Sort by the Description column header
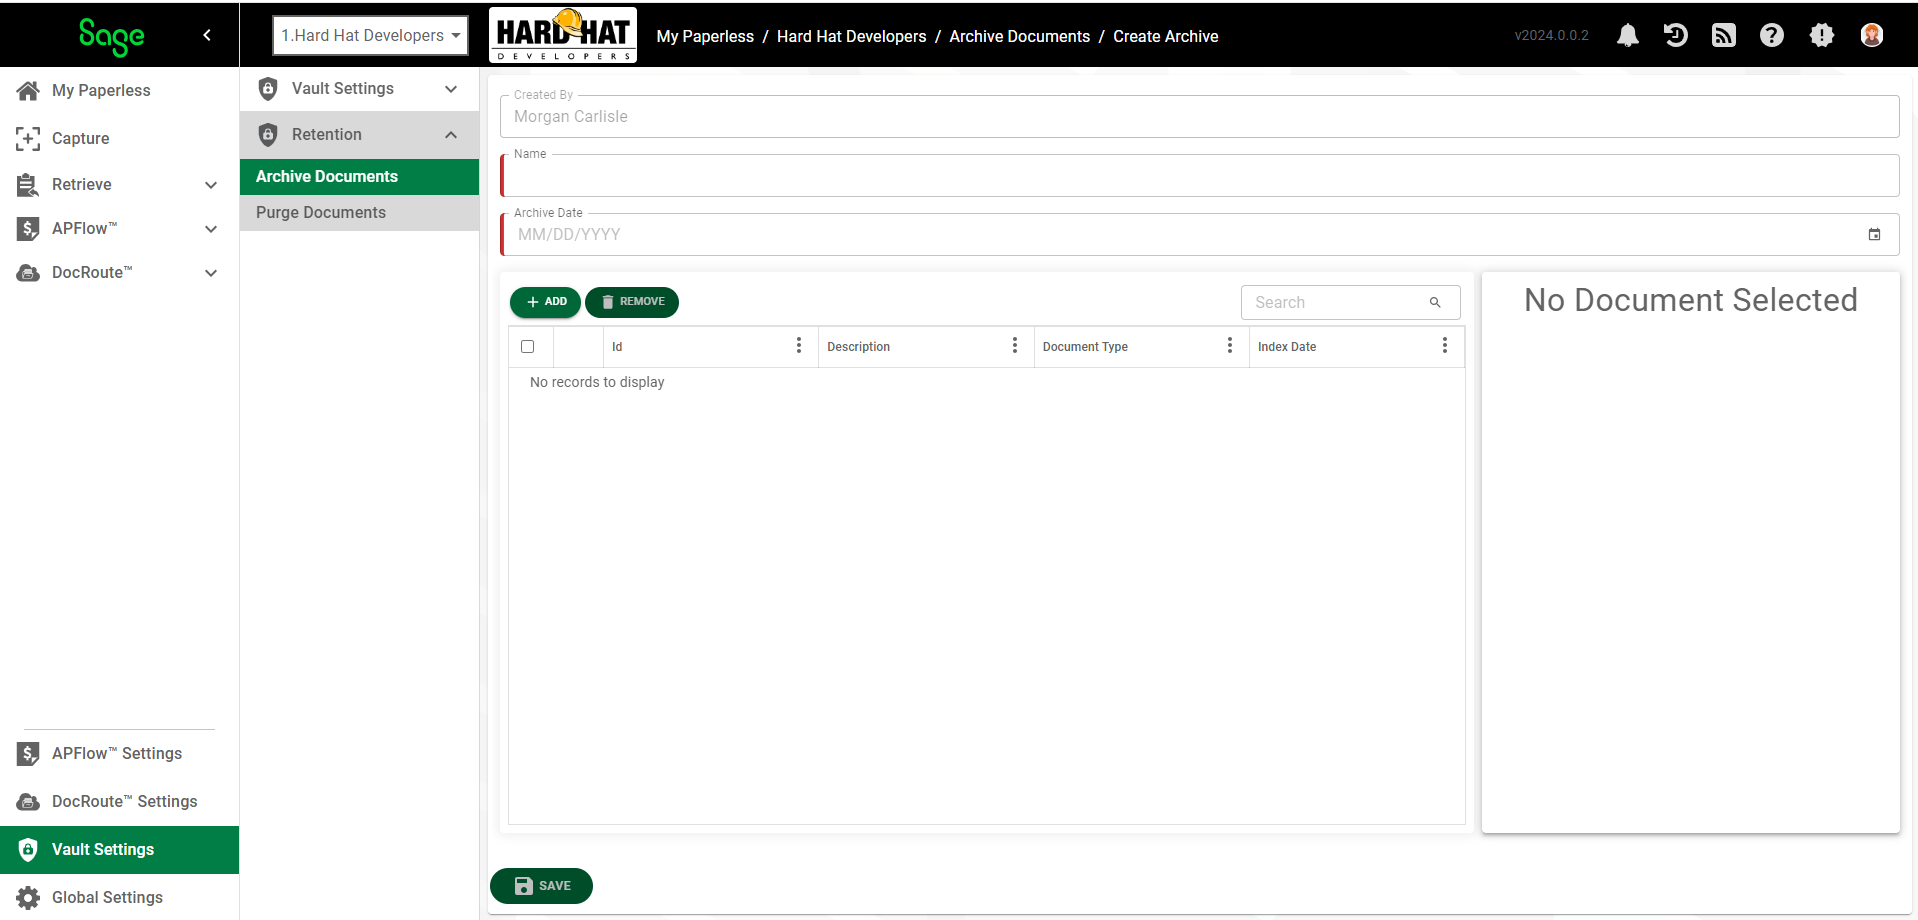 [858, 346]
